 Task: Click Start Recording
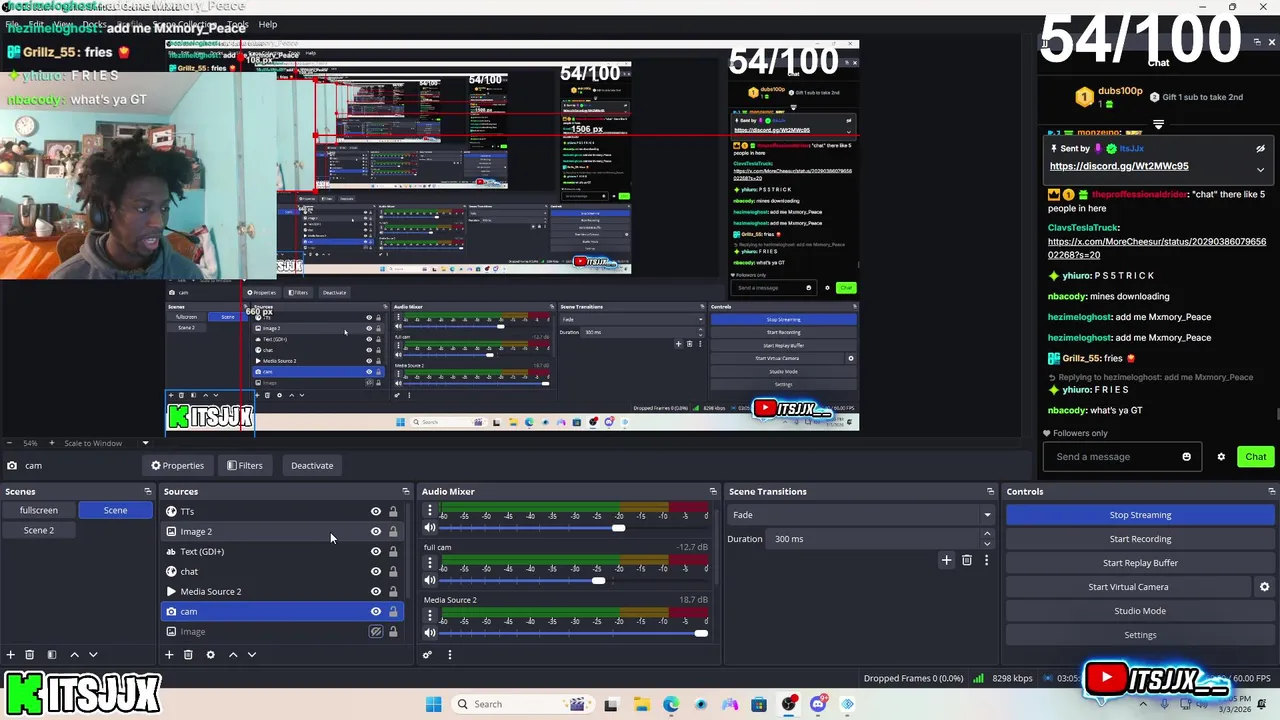(x=1140, y=539)
